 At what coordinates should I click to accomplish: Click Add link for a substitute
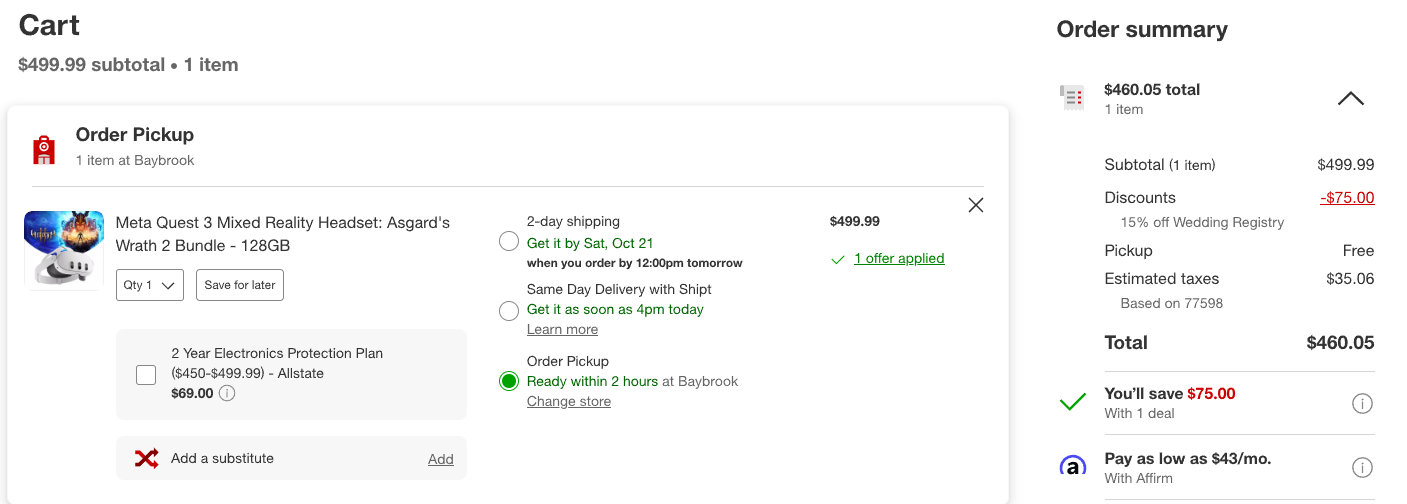pos(441,459)
